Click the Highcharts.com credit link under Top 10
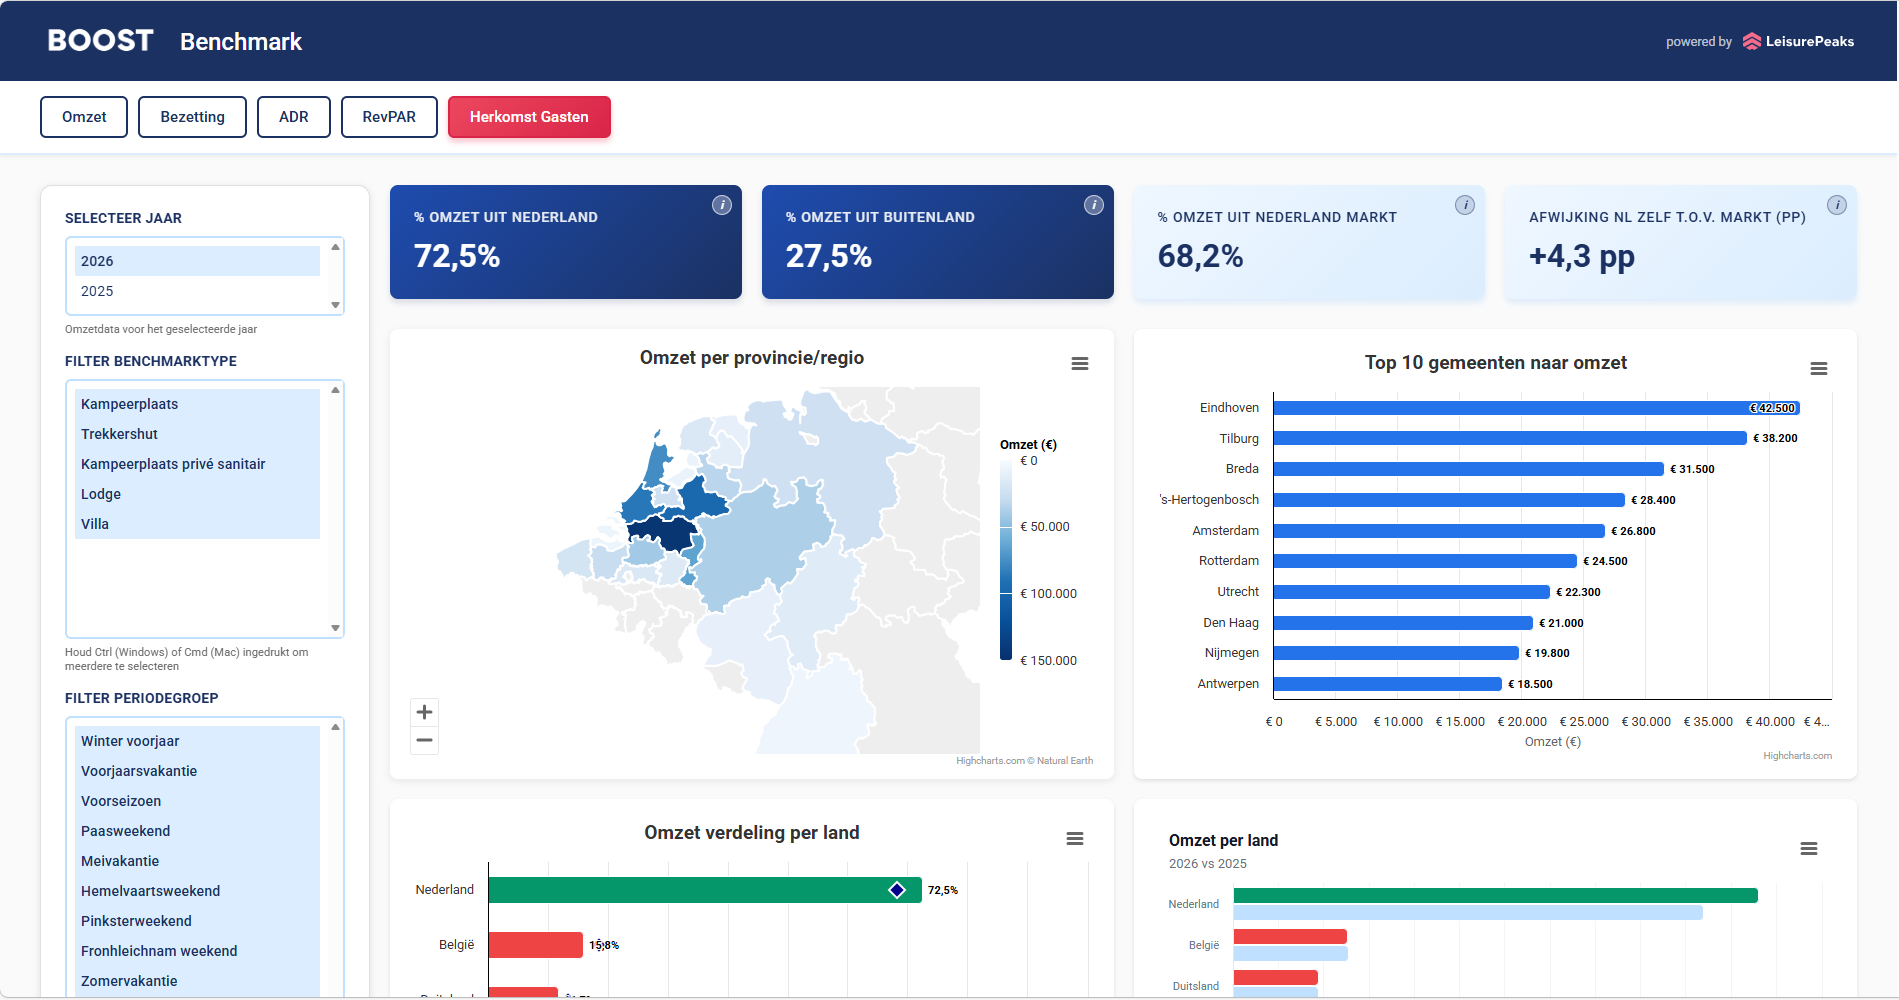Image resolution: width=1899 pixels, height=1000 pixels. pyautogui.click(x=1796, y=756)
